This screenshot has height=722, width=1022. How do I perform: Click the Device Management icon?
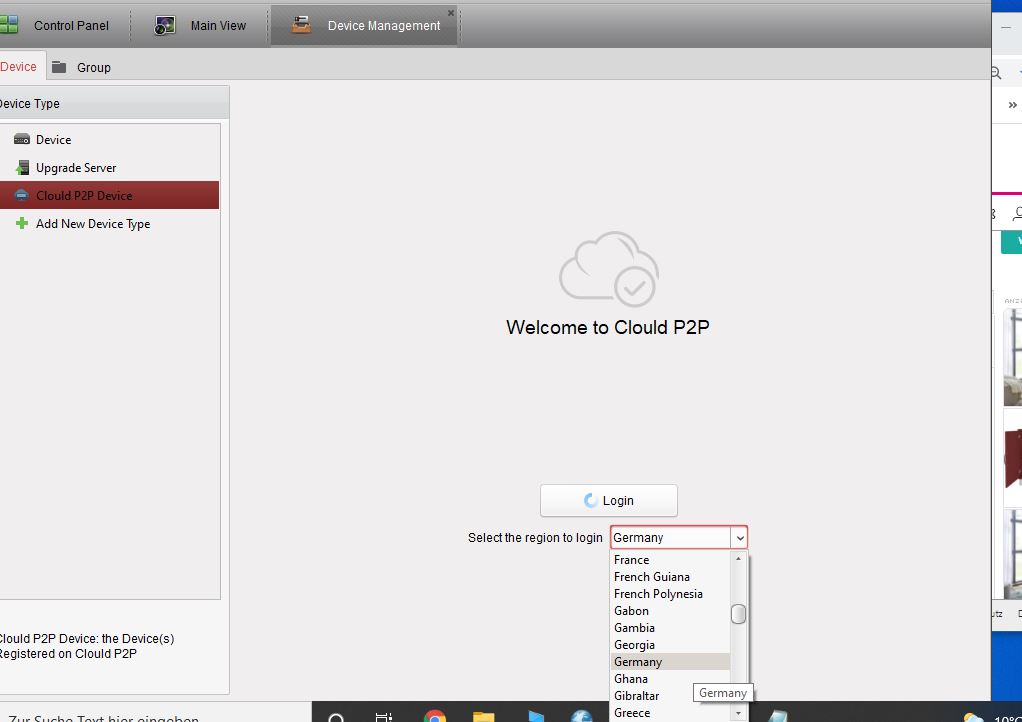[301, 25]
